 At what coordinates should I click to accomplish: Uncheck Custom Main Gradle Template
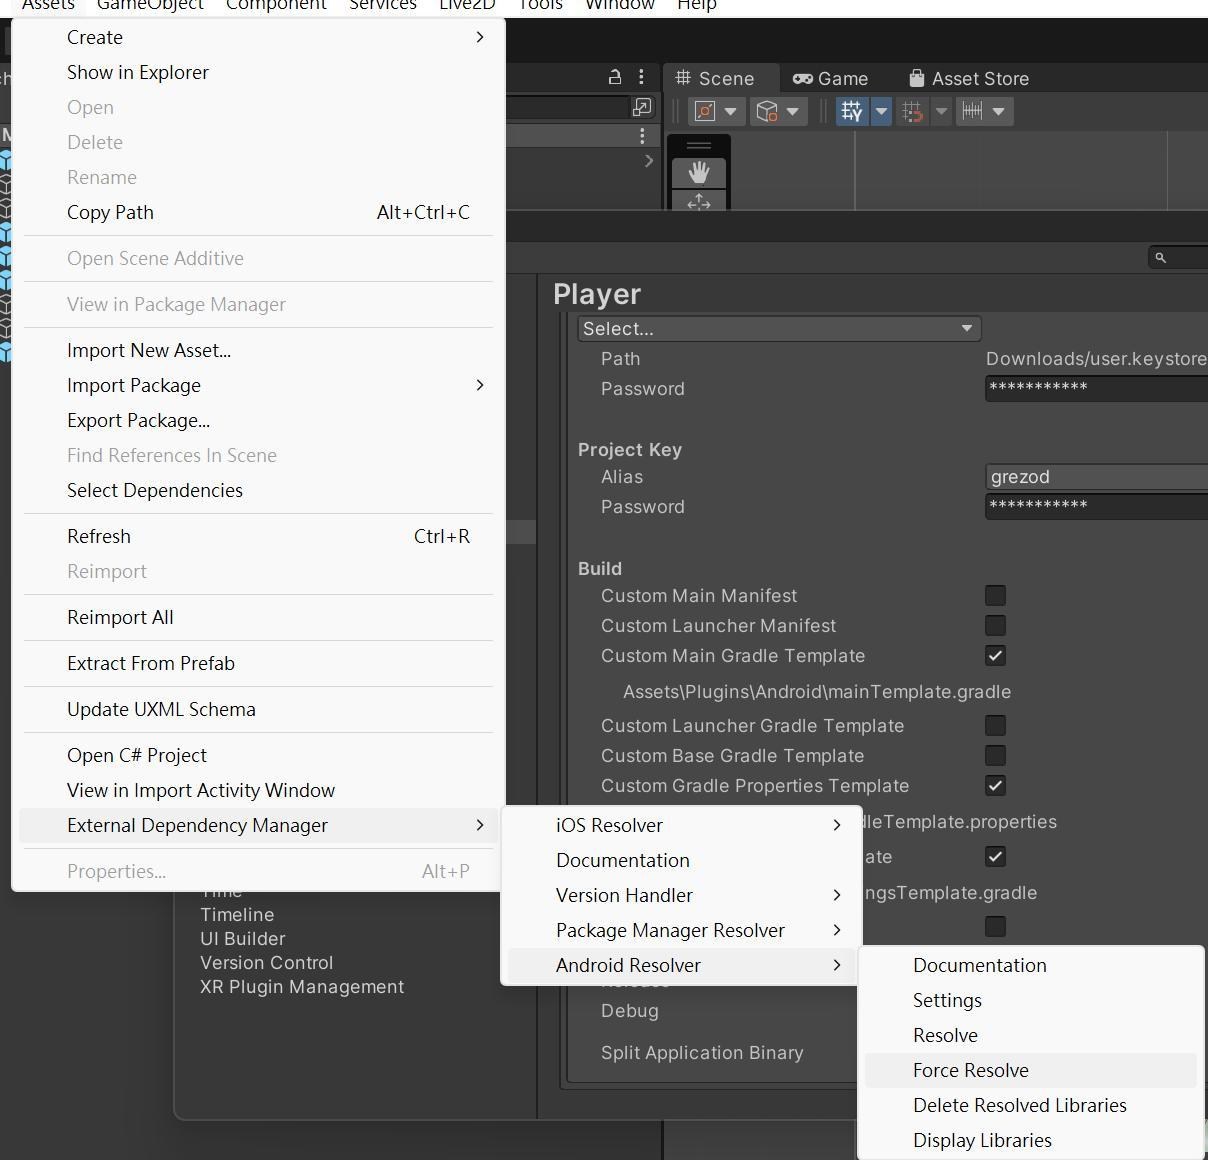point(995,656)
